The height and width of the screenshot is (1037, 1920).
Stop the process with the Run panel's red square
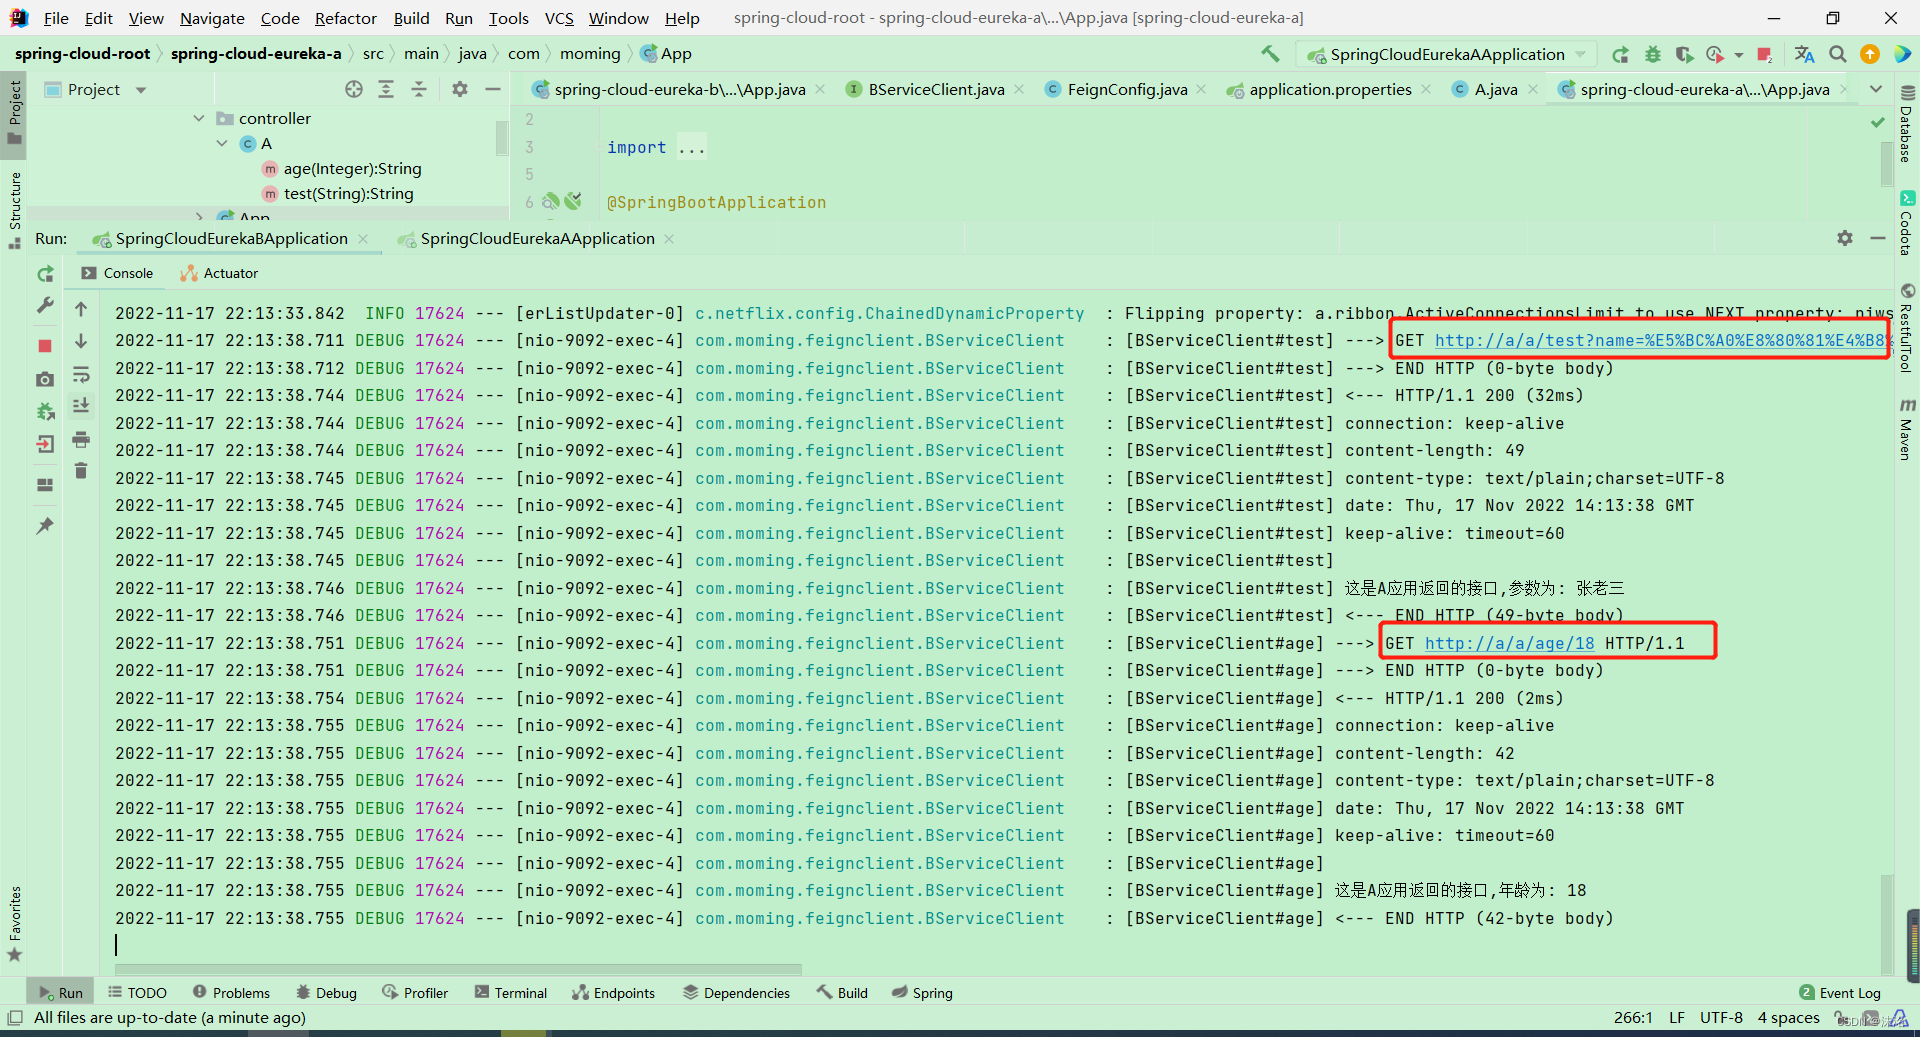click(45, 346)
